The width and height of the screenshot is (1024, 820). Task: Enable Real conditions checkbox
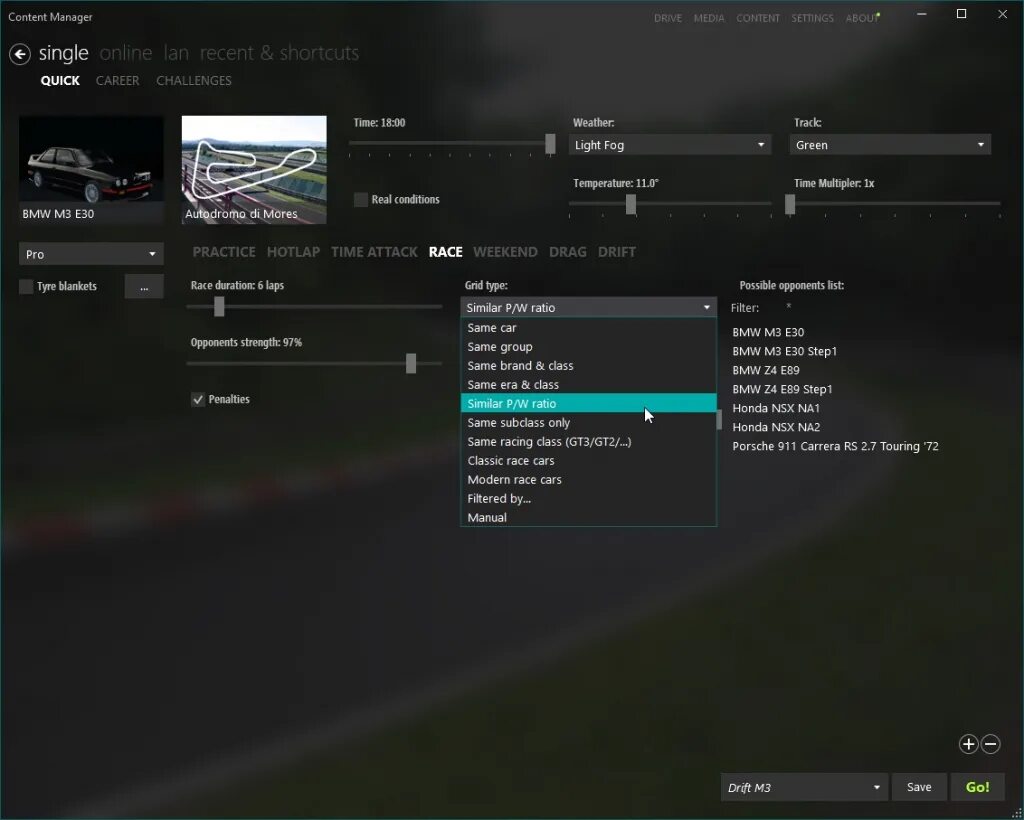coord(360,199)
